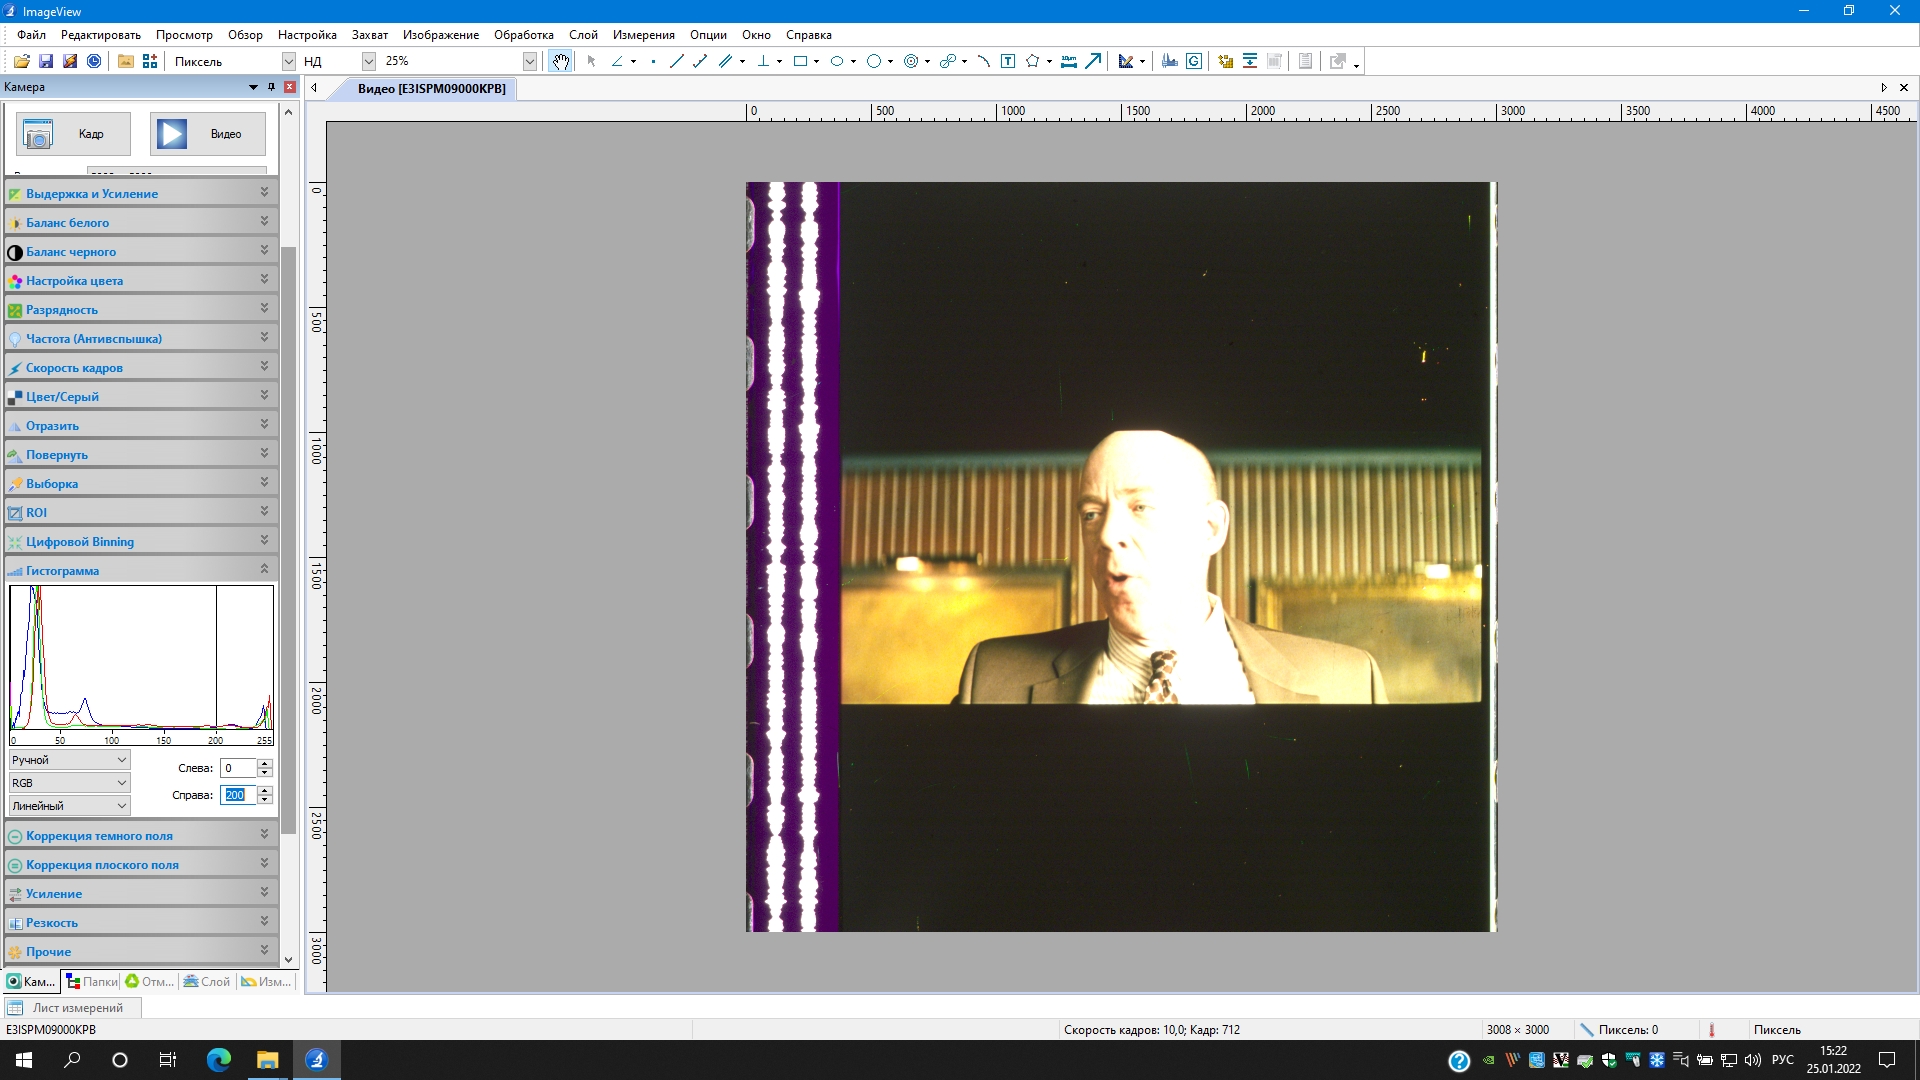Screen dimensions: 1920x1080
Task: Select the concentric circles tool
Action: (911, 62)
